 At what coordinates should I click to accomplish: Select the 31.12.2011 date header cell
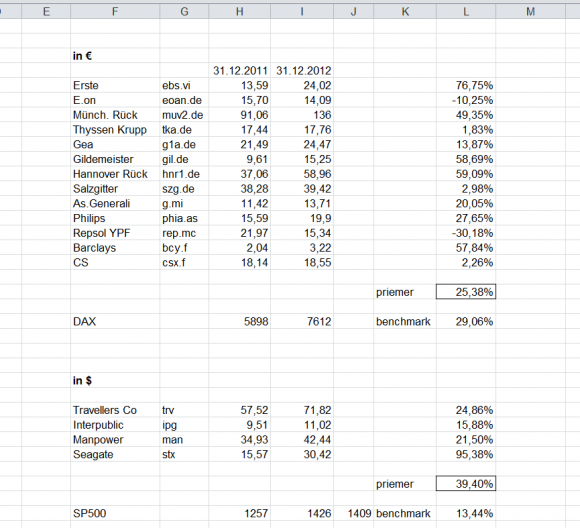(x=240, y=71)
